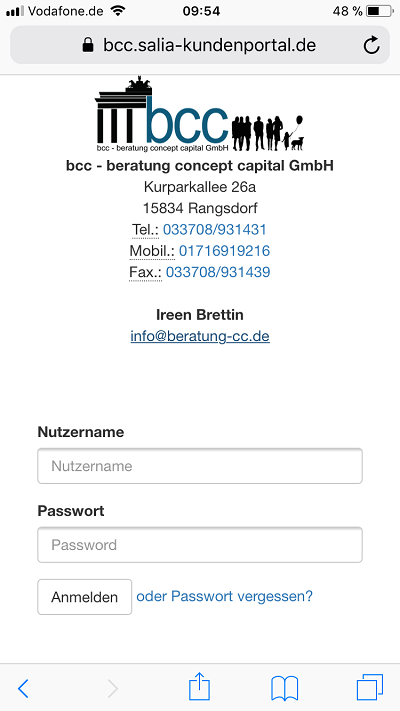Click the Passwort input field

pyautogui.click(x=200, y=545)
